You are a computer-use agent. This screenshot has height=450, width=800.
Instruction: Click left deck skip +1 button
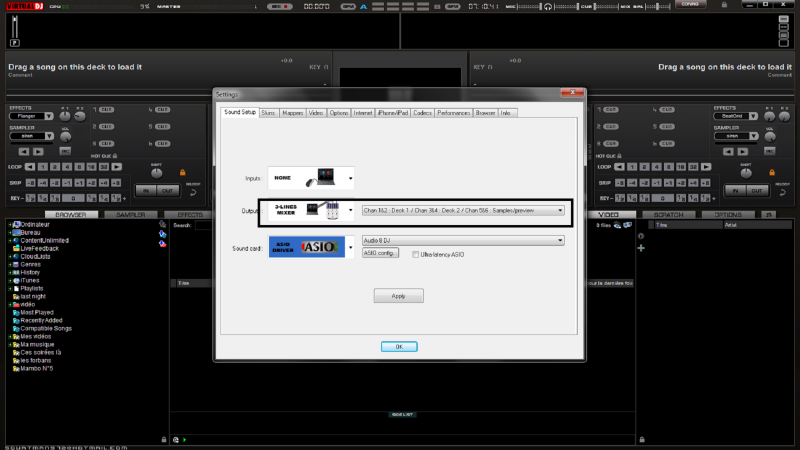(79, 183)
